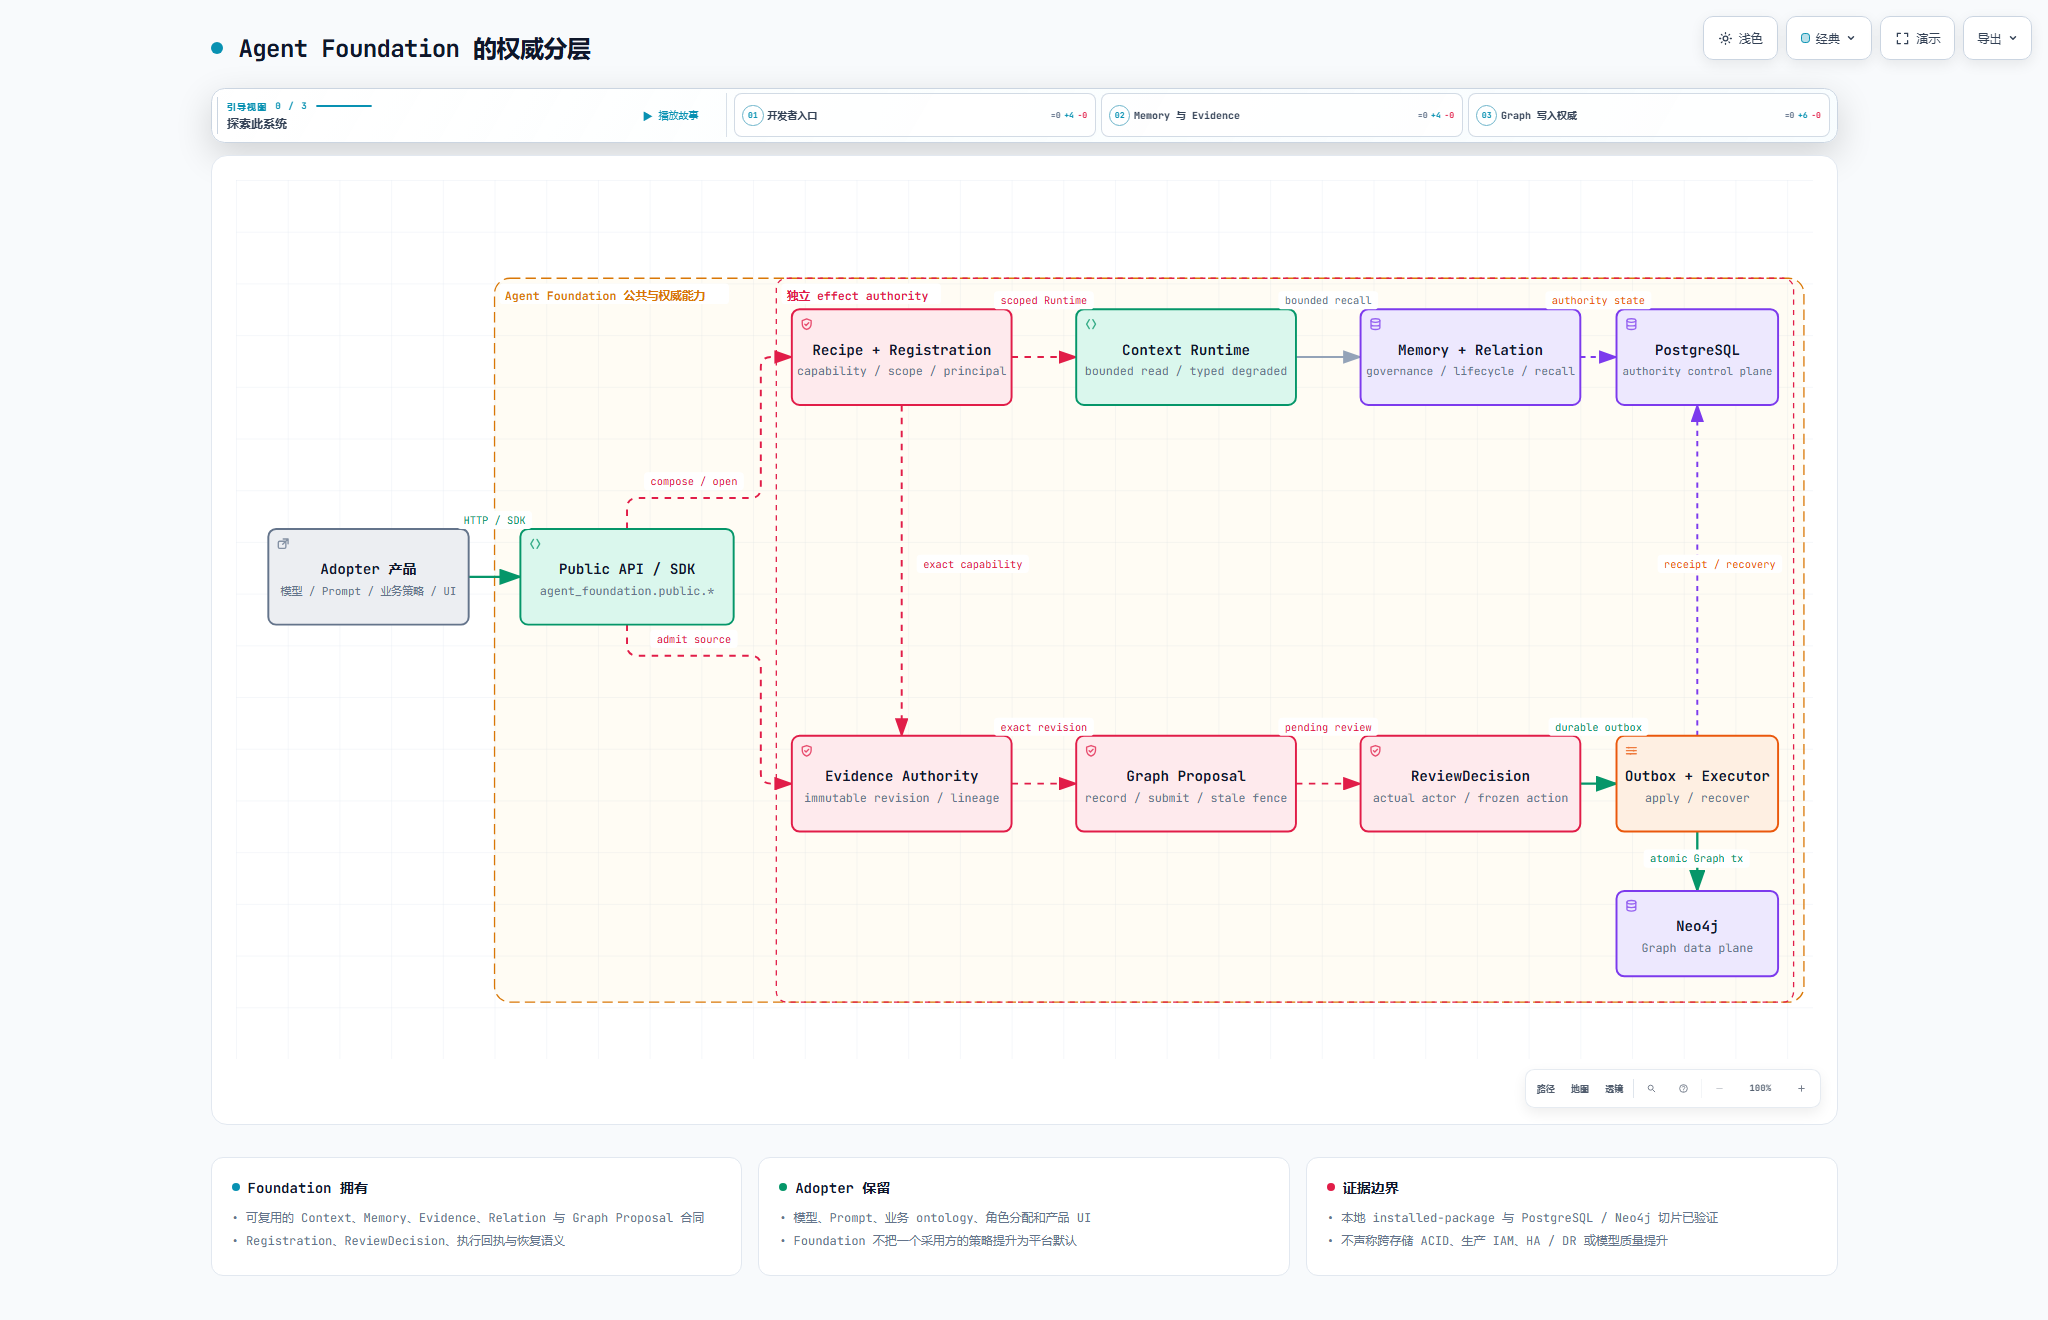Click the shield icon on ReviewDecision

coord(1375,751)
